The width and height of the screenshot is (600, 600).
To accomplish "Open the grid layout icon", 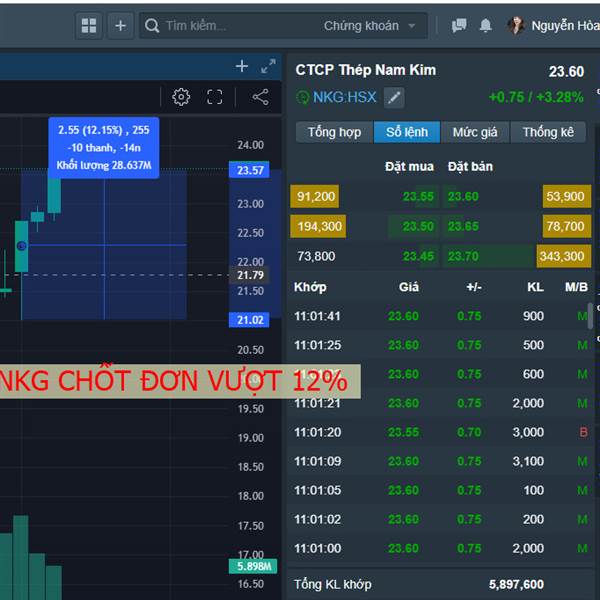I will (89, 26).
